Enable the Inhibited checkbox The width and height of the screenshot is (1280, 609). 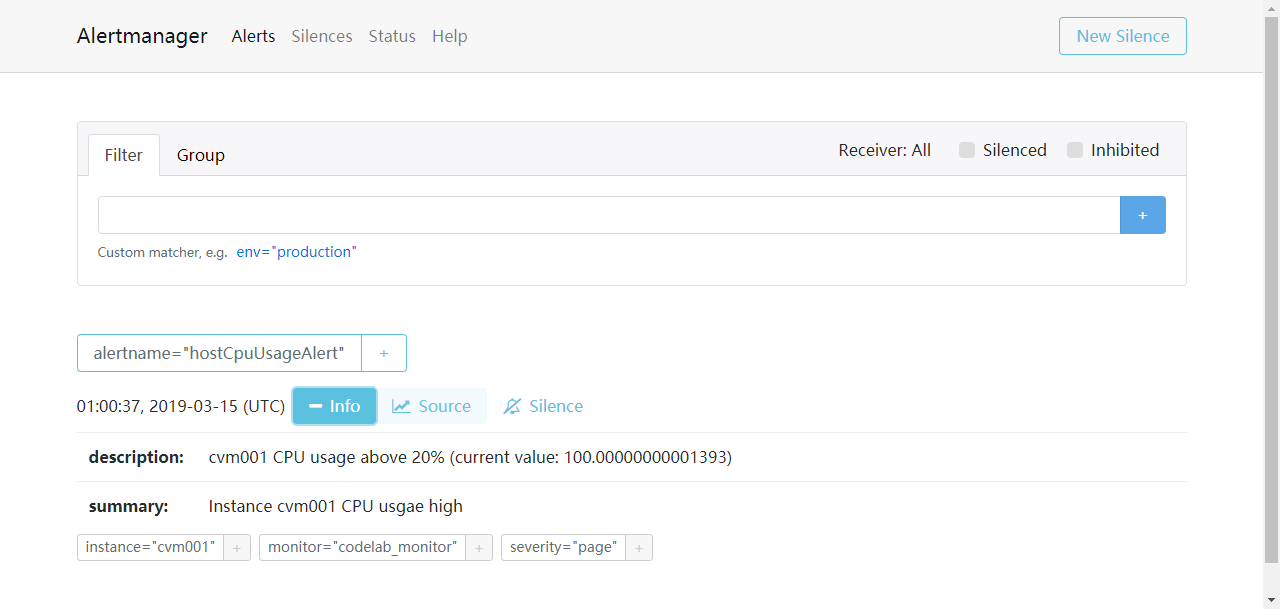click(x=1075, y=149)
